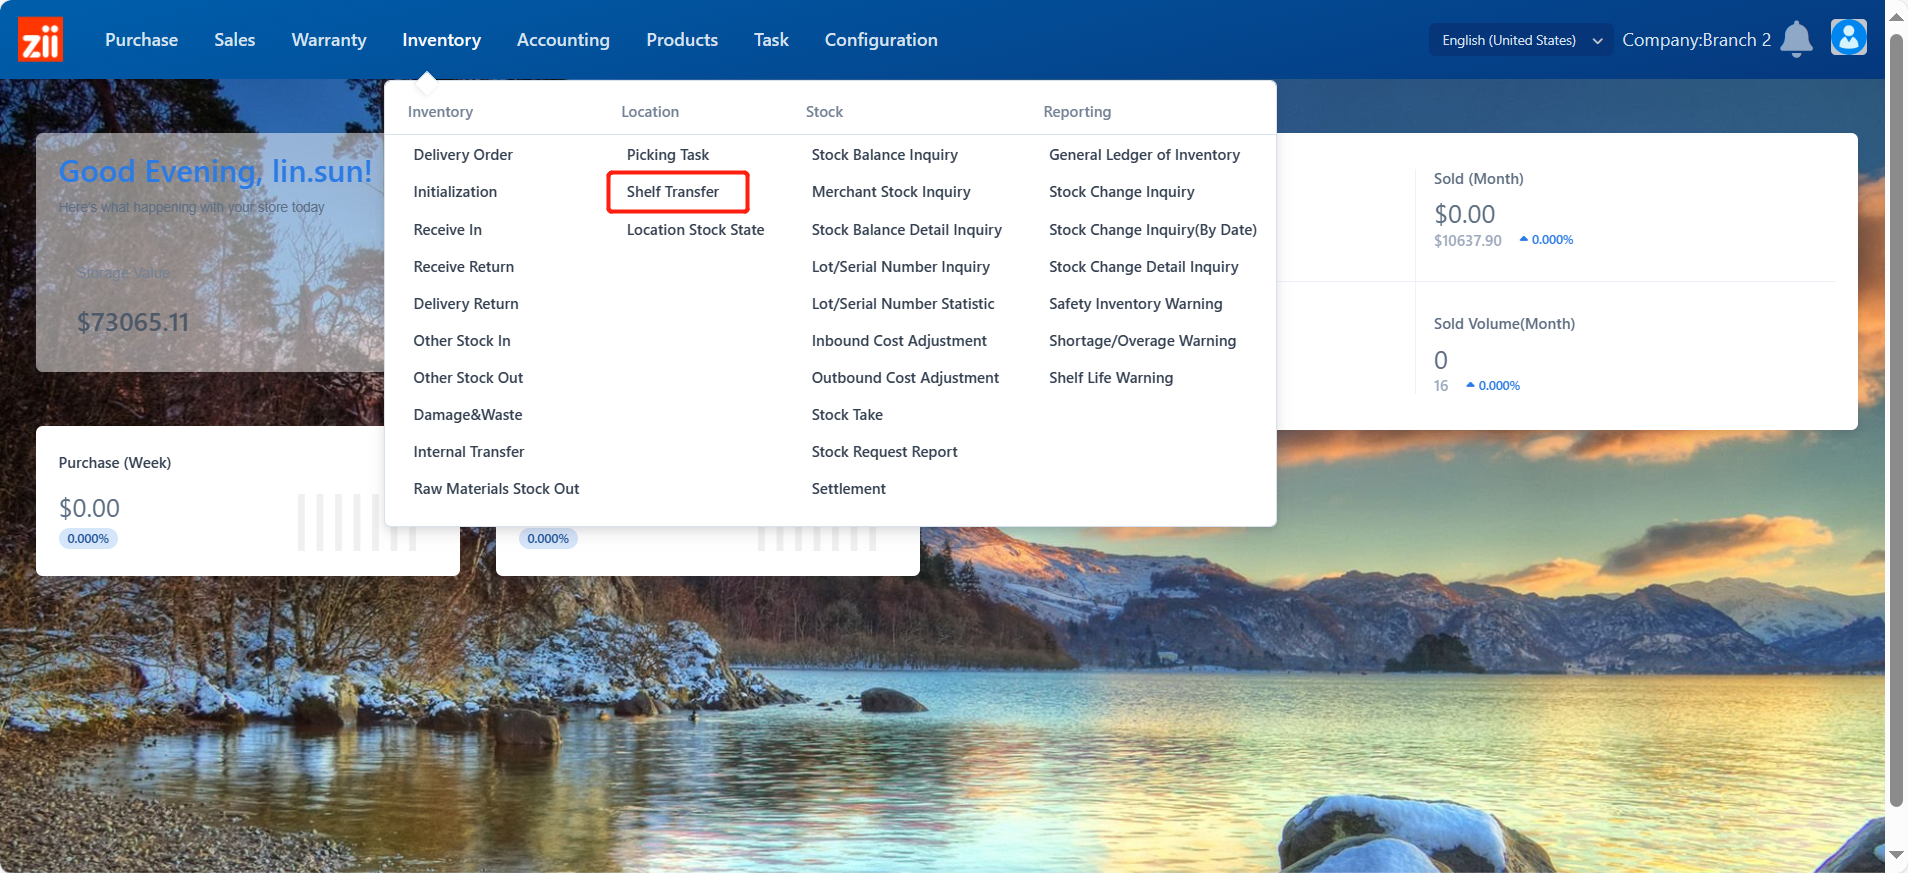The width and height of the screenshot is (1908, 873).
Task: Open Shortage/Overage Warning
Action: pos(1143,341)
